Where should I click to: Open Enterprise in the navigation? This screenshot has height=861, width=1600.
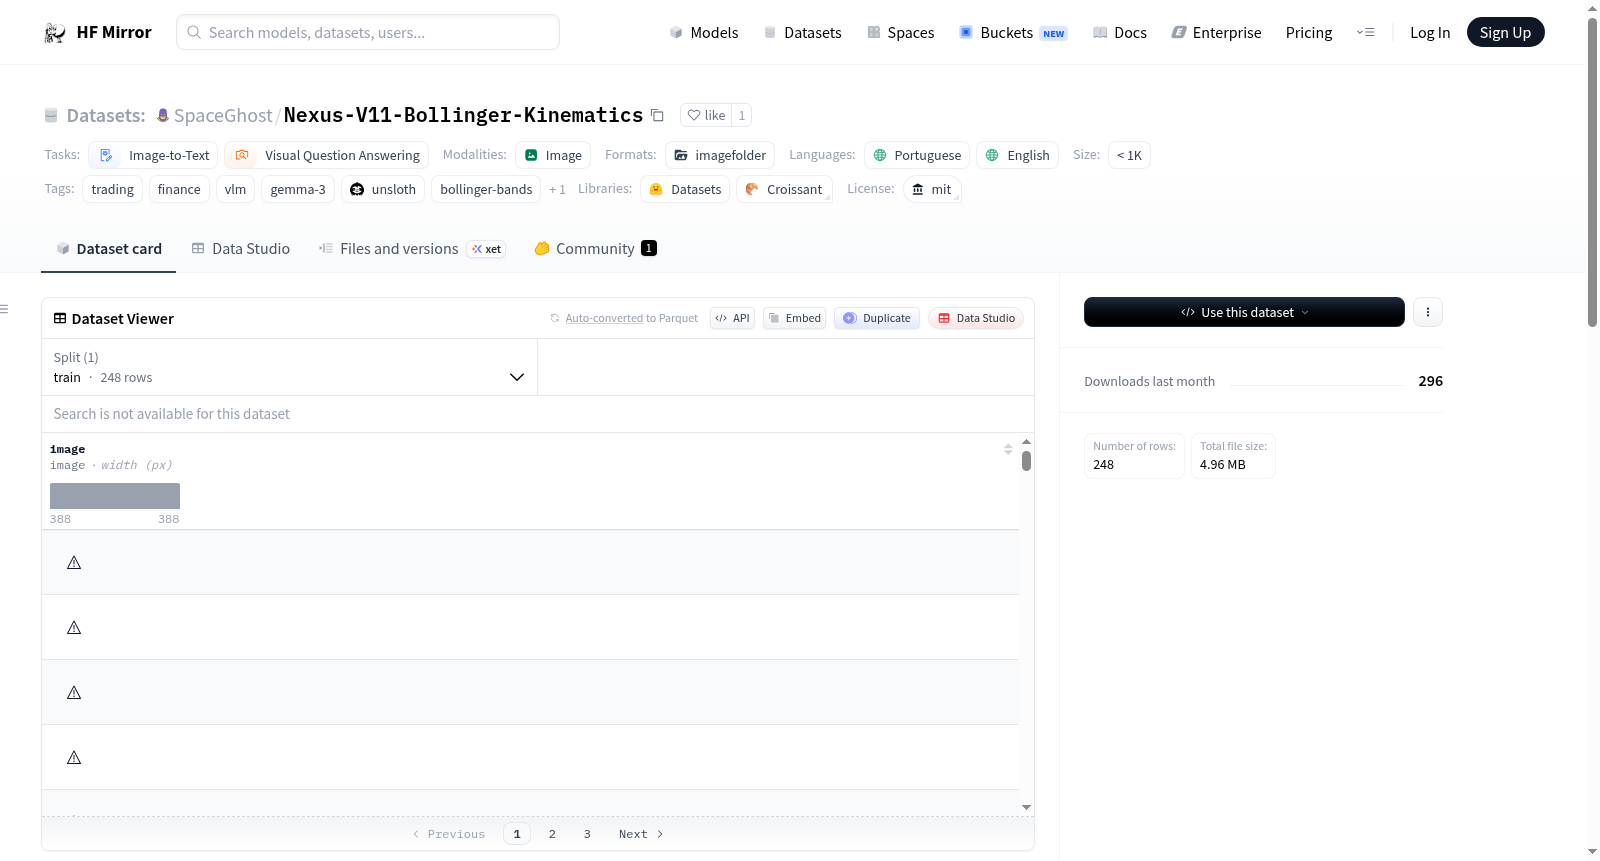click(x=1216, y=33)
